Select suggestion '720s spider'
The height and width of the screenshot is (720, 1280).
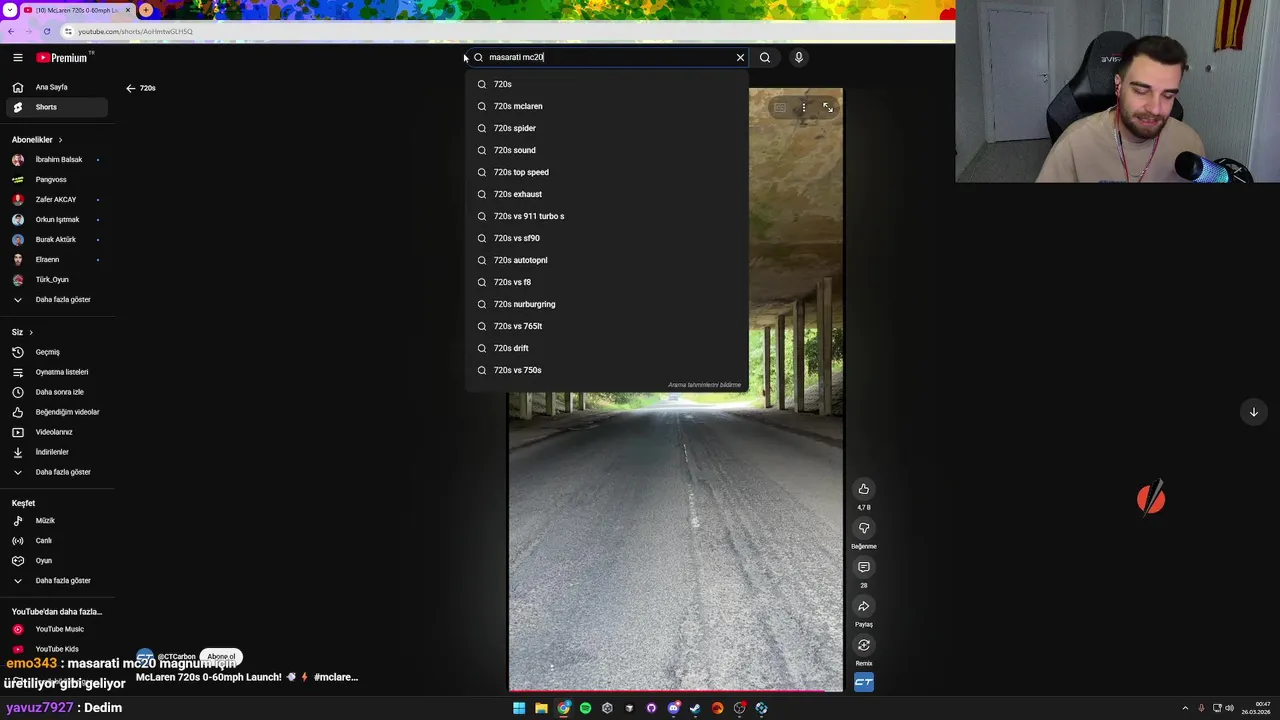click(607, 128)
